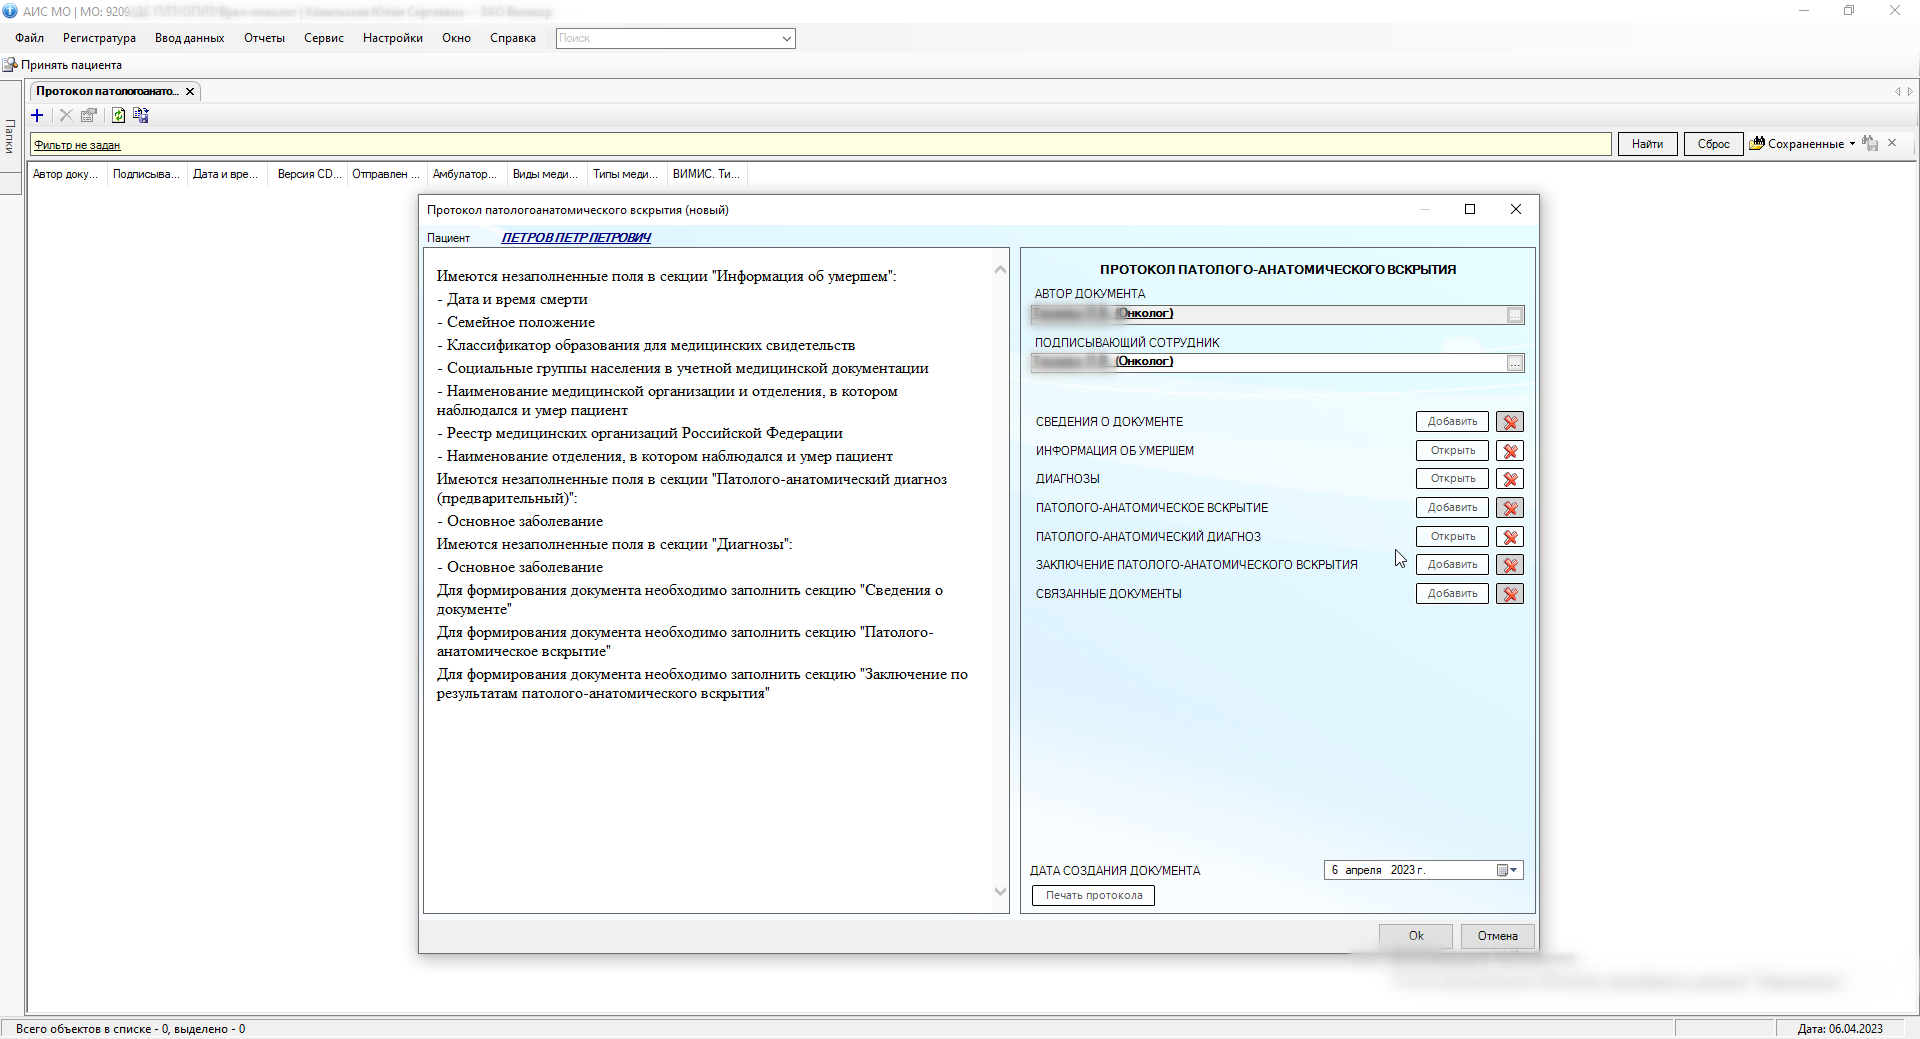Sort by Автор доку column header
This screenshot has width=1920, height=1039.
click(x=65, y=174)
